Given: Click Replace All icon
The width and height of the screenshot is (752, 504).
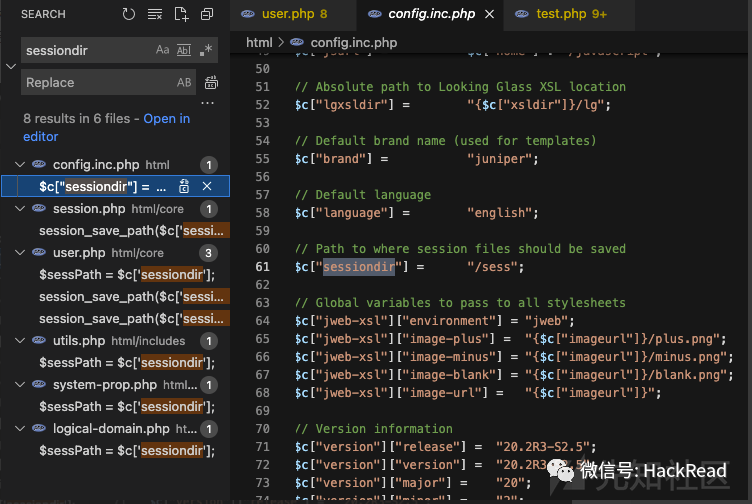Looking at the screenshot, I should [x=211, y=82].
